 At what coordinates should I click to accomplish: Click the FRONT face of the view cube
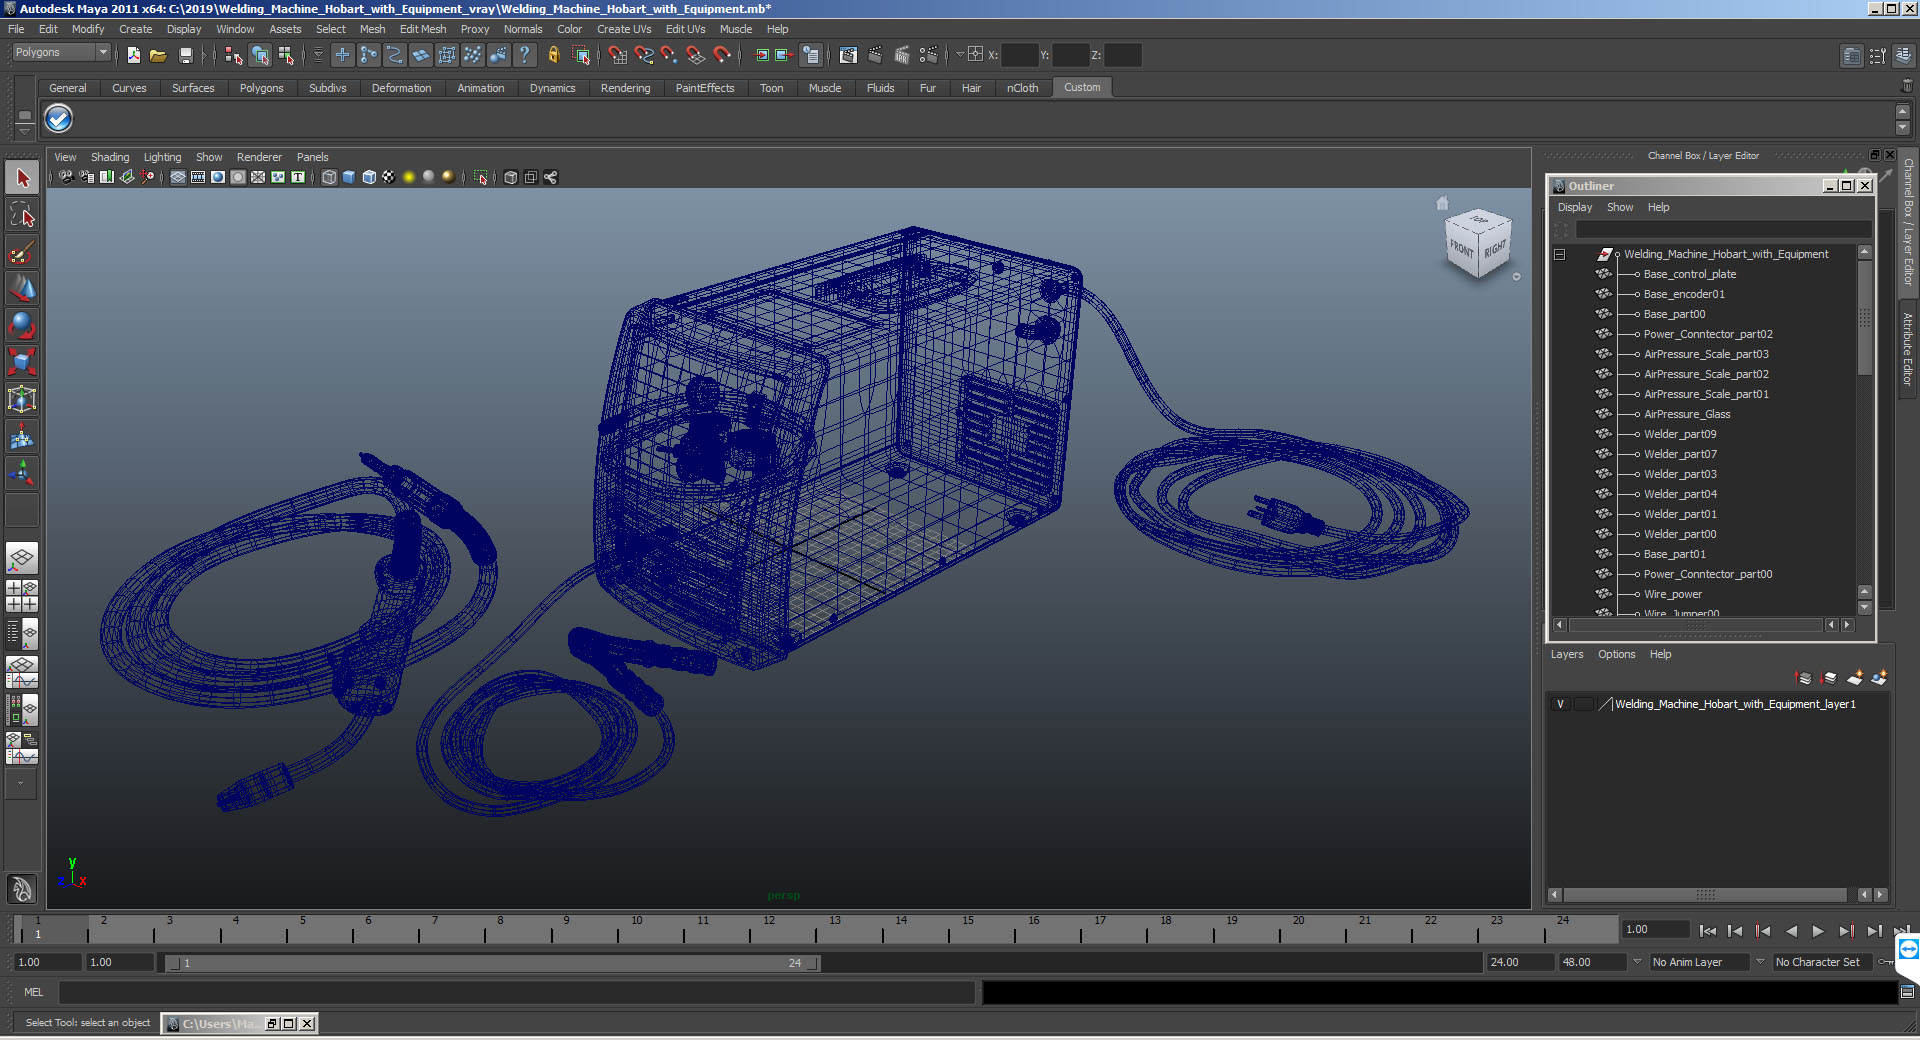[x=1462, y=248]
